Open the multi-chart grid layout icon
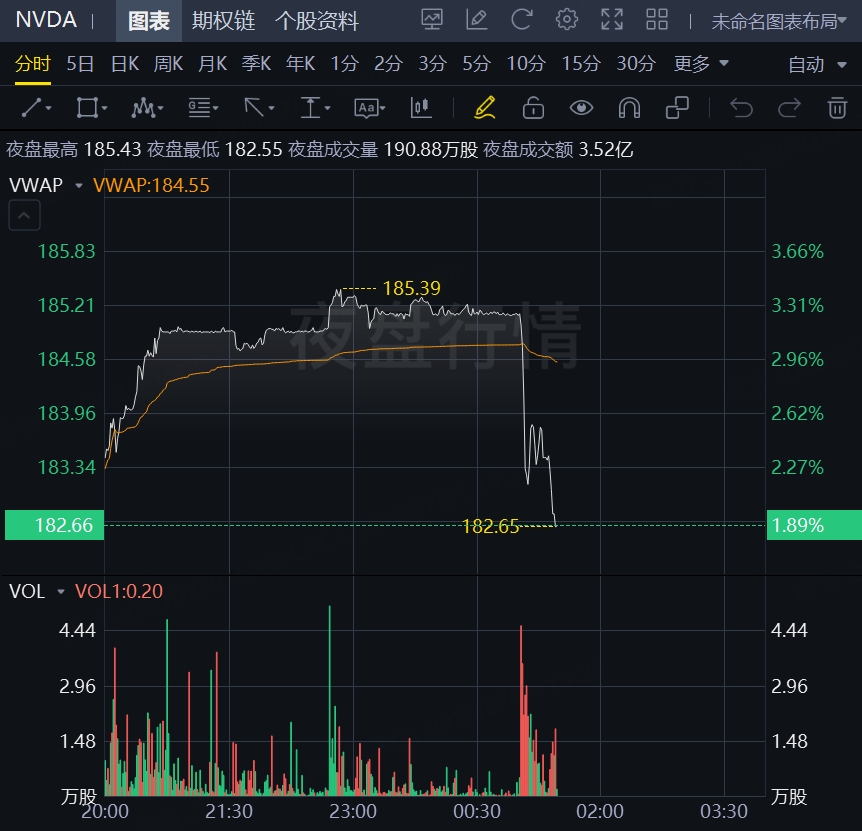This screenshot has width=862, height=831. point(657,20)
